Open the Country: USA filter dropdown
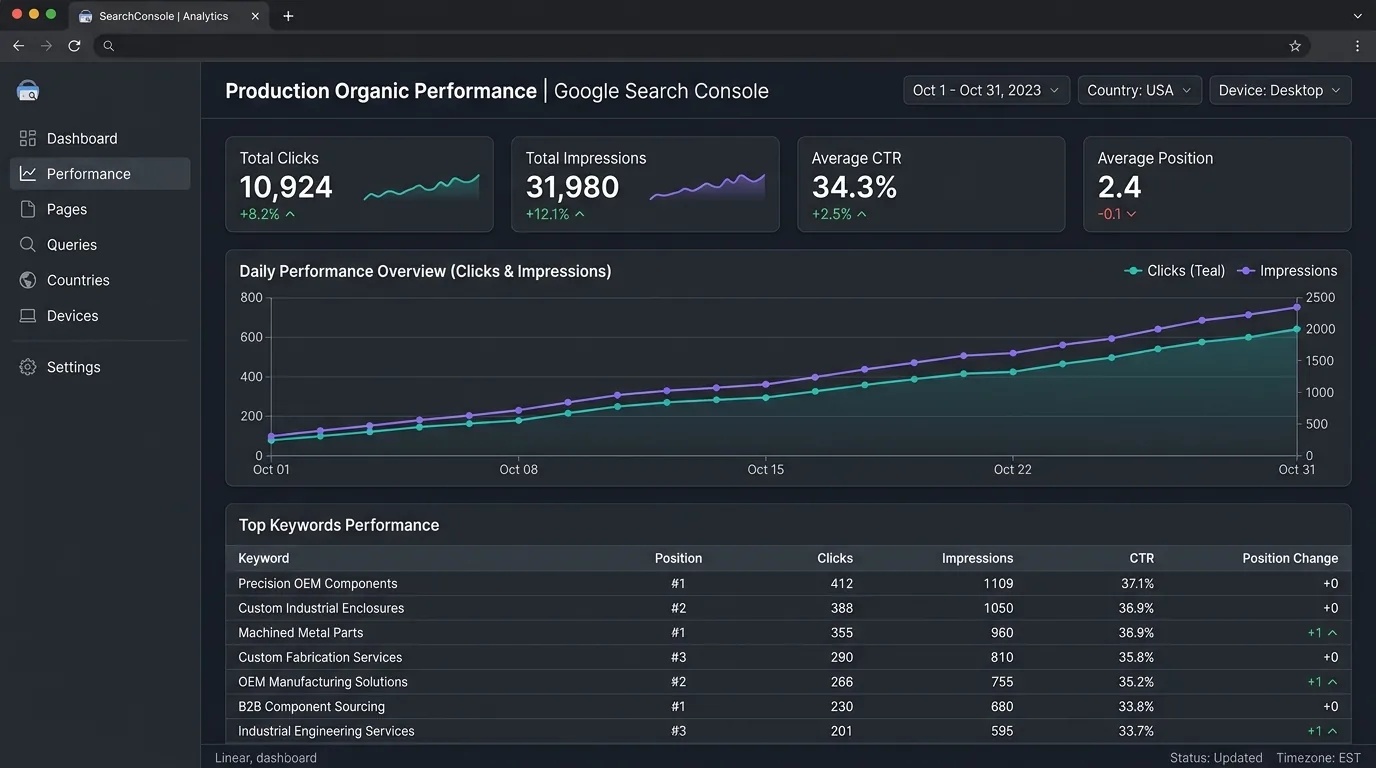 (1139, 90)
